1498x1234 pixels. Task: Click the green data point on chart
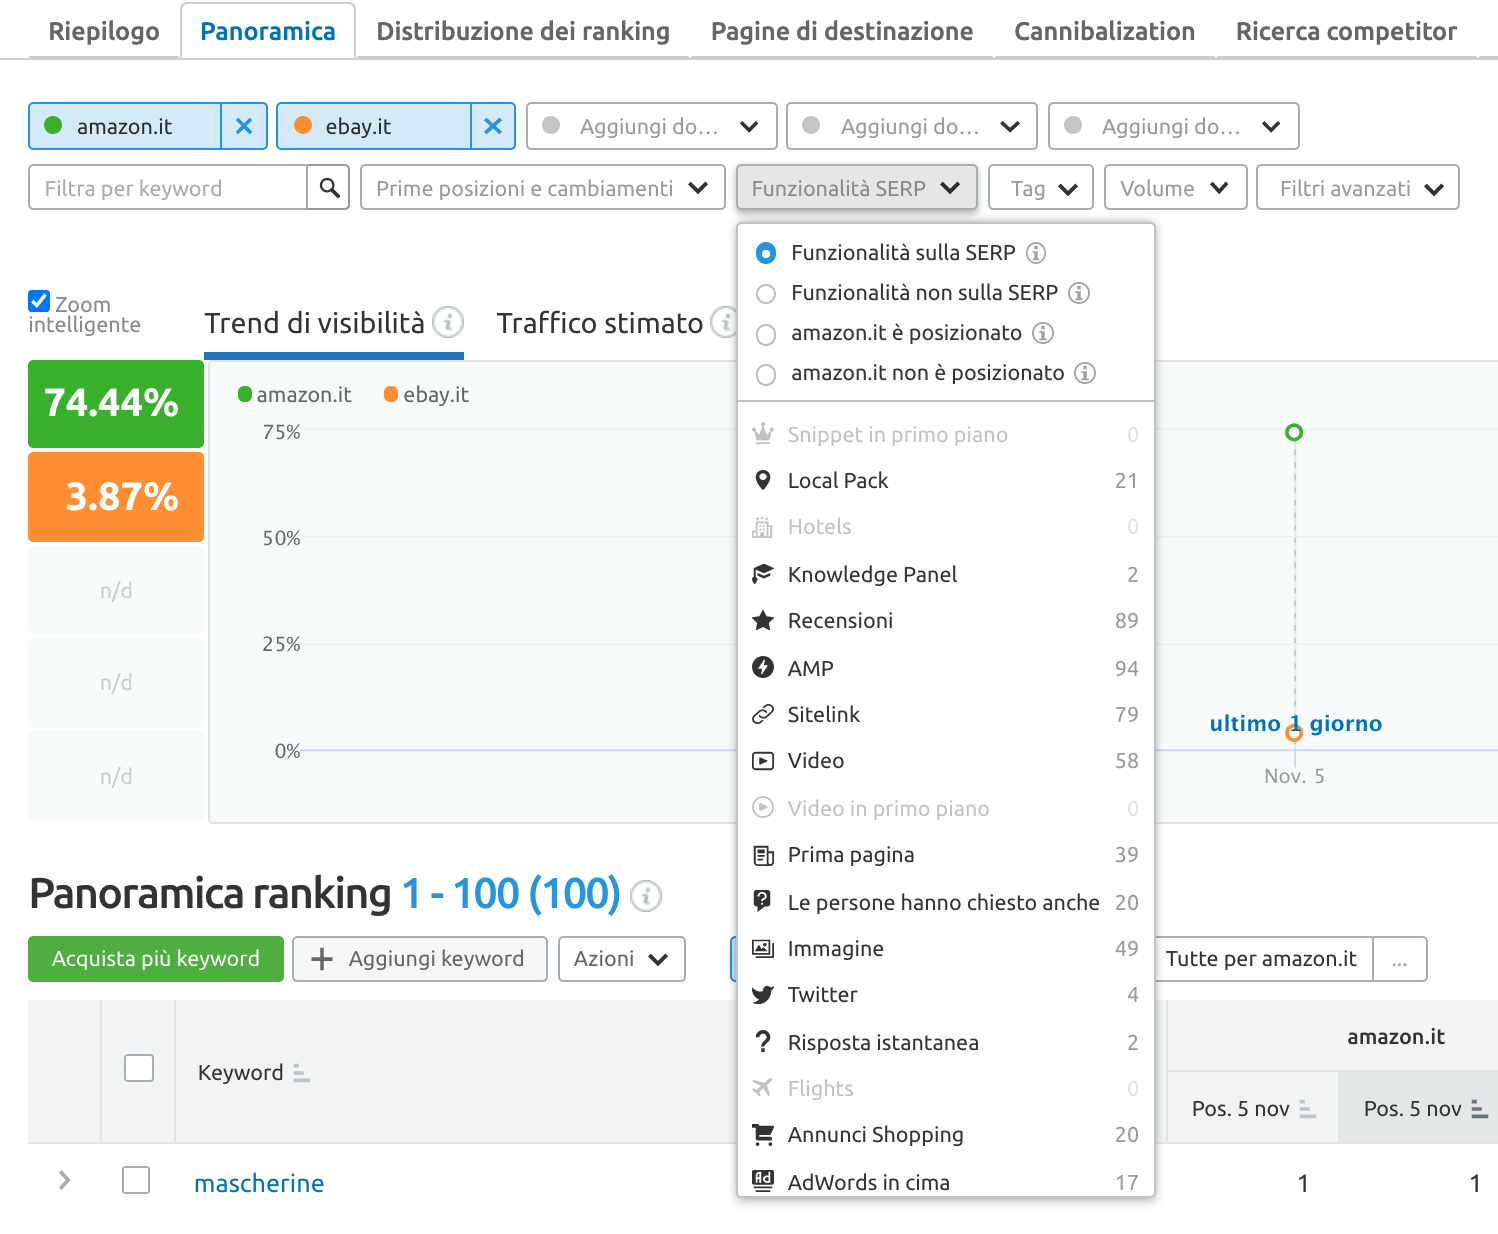tap(1294, 432)
